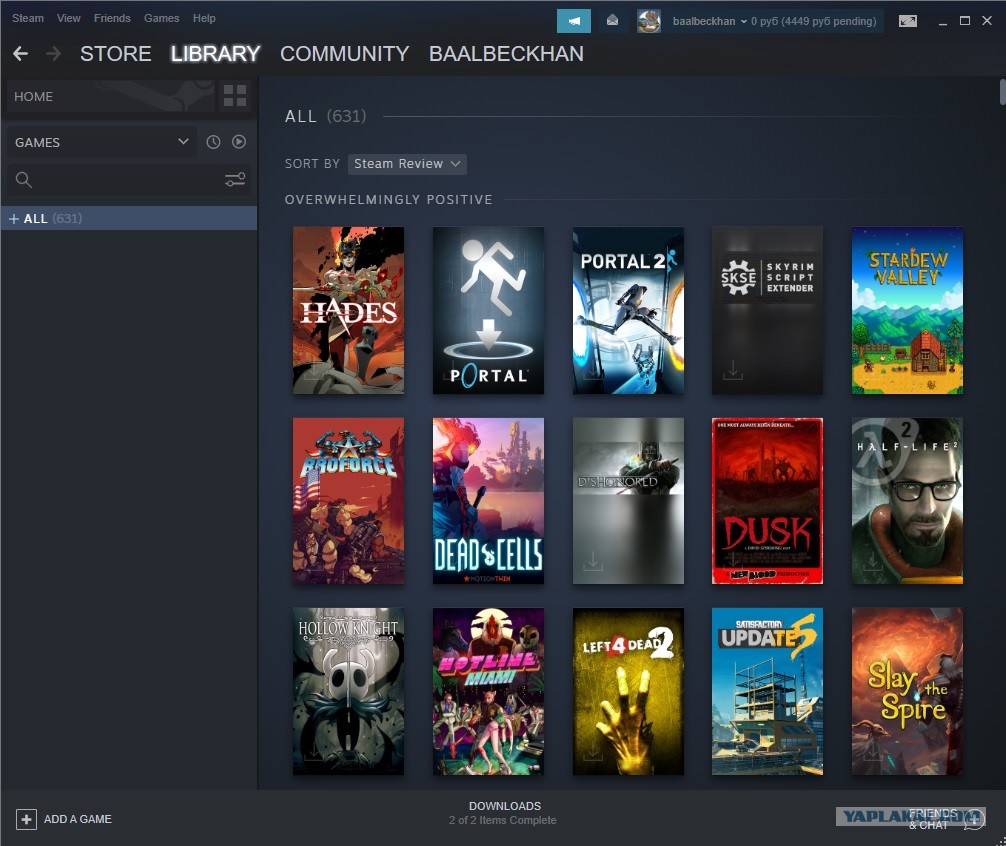Open the View menu
Screen dimensions: 1006x846
pyautogui.click(x=69, y=19)
